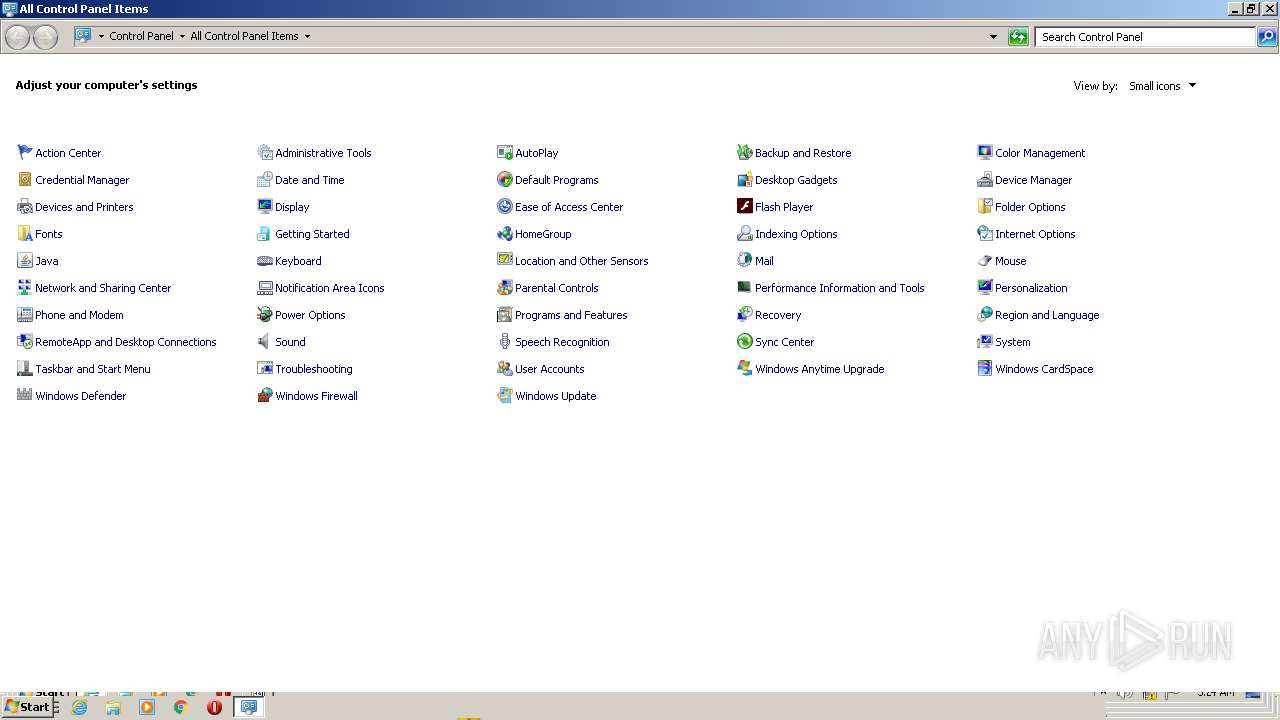Open the Device Manager icon
The image size is (1280, 720).
[985, 179]
